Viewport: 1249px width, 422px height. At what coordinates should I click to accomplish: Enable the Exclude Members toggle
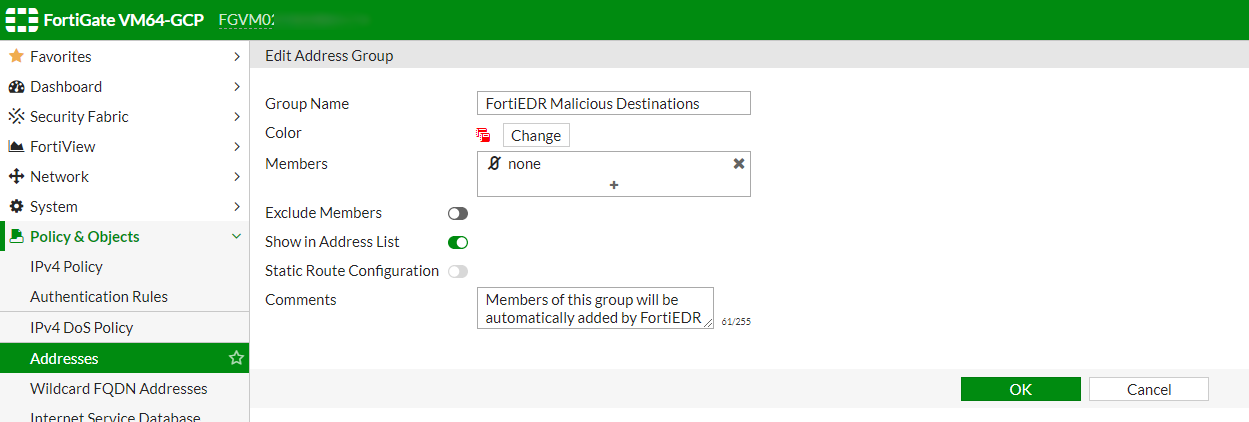(x=458, y=213)
